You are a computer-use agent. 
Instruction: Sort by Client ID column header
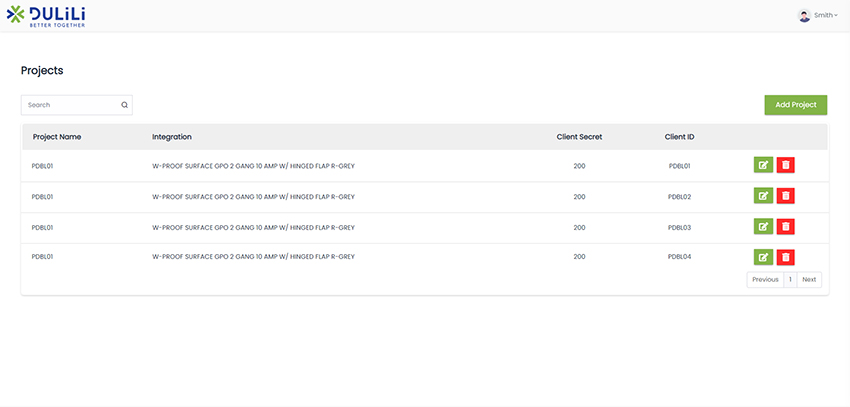[679, 137]
